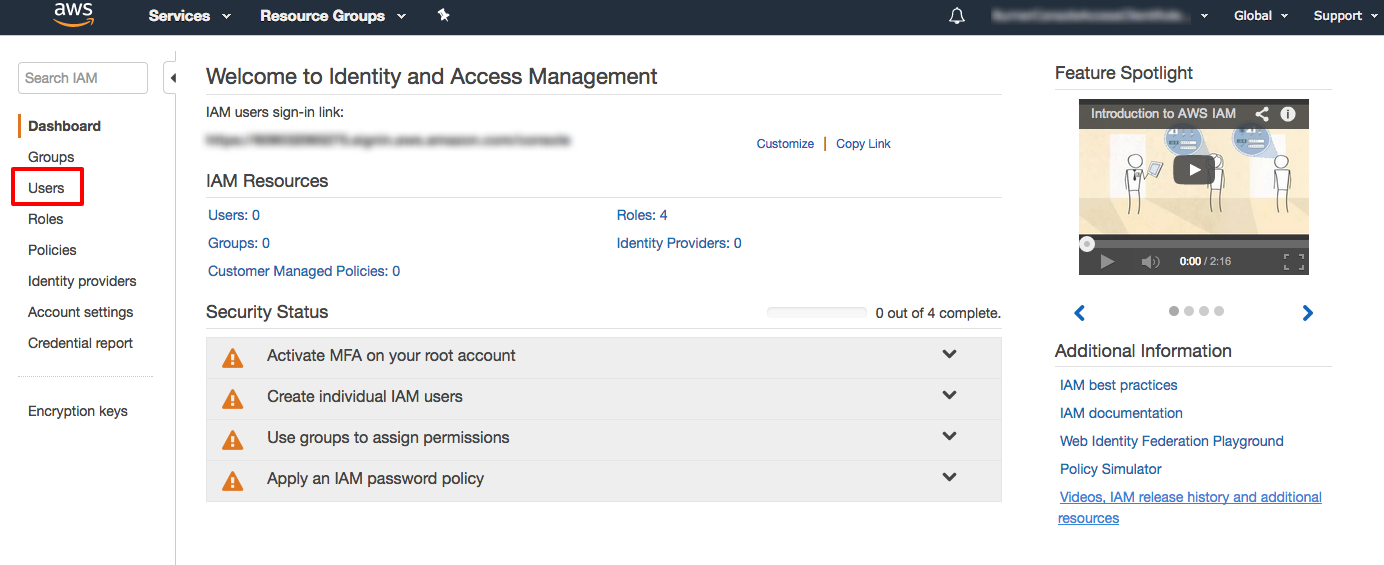Expand Create individual IAM users section
This screenshot has width=1384, height=565.
pos(603,398)
